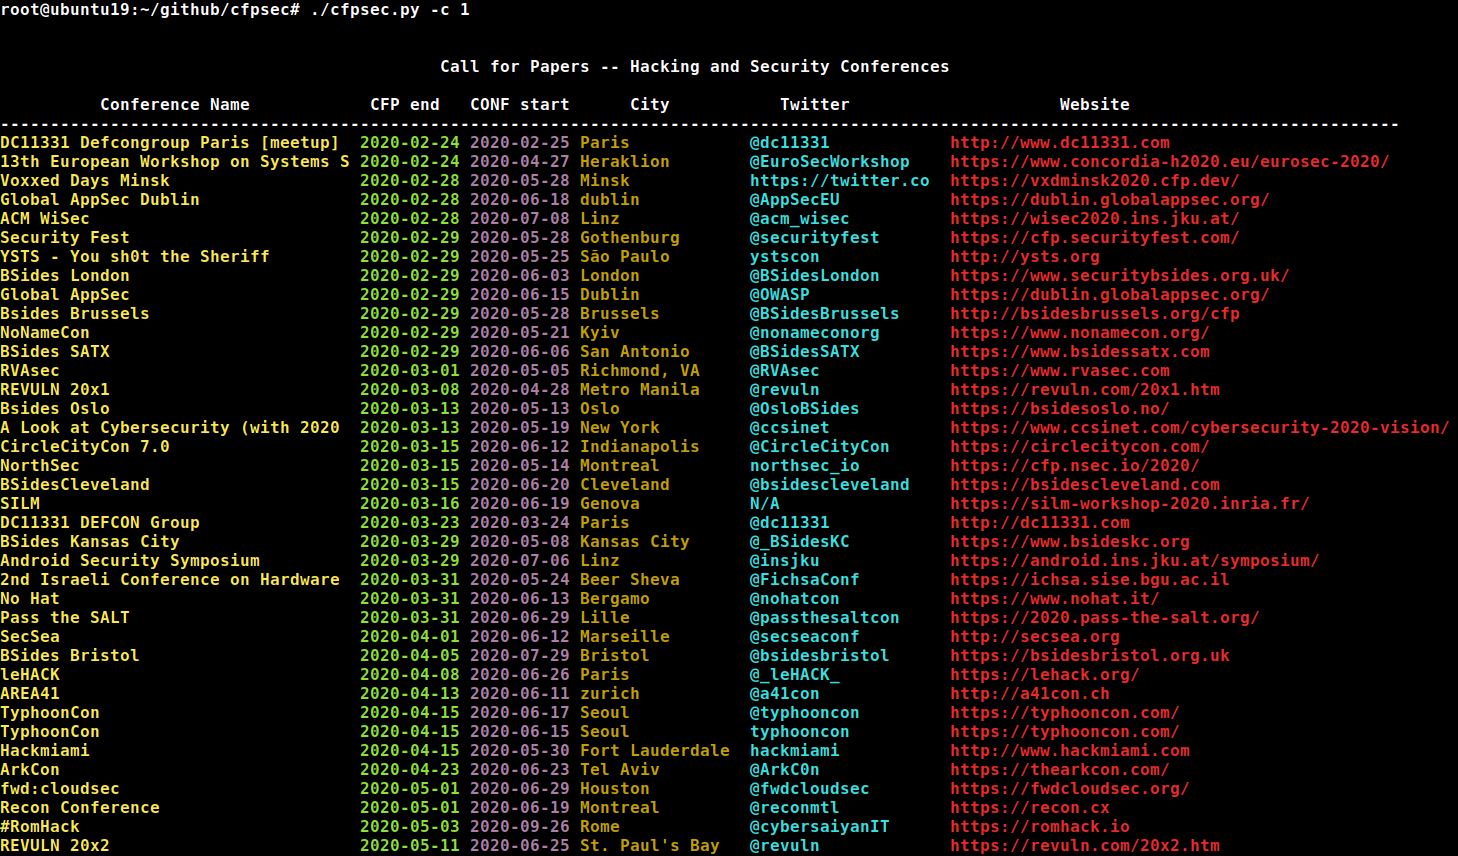
Task: Open the bsidesbrussels.org/cfp link
Action: click(x=1095, y=313)
